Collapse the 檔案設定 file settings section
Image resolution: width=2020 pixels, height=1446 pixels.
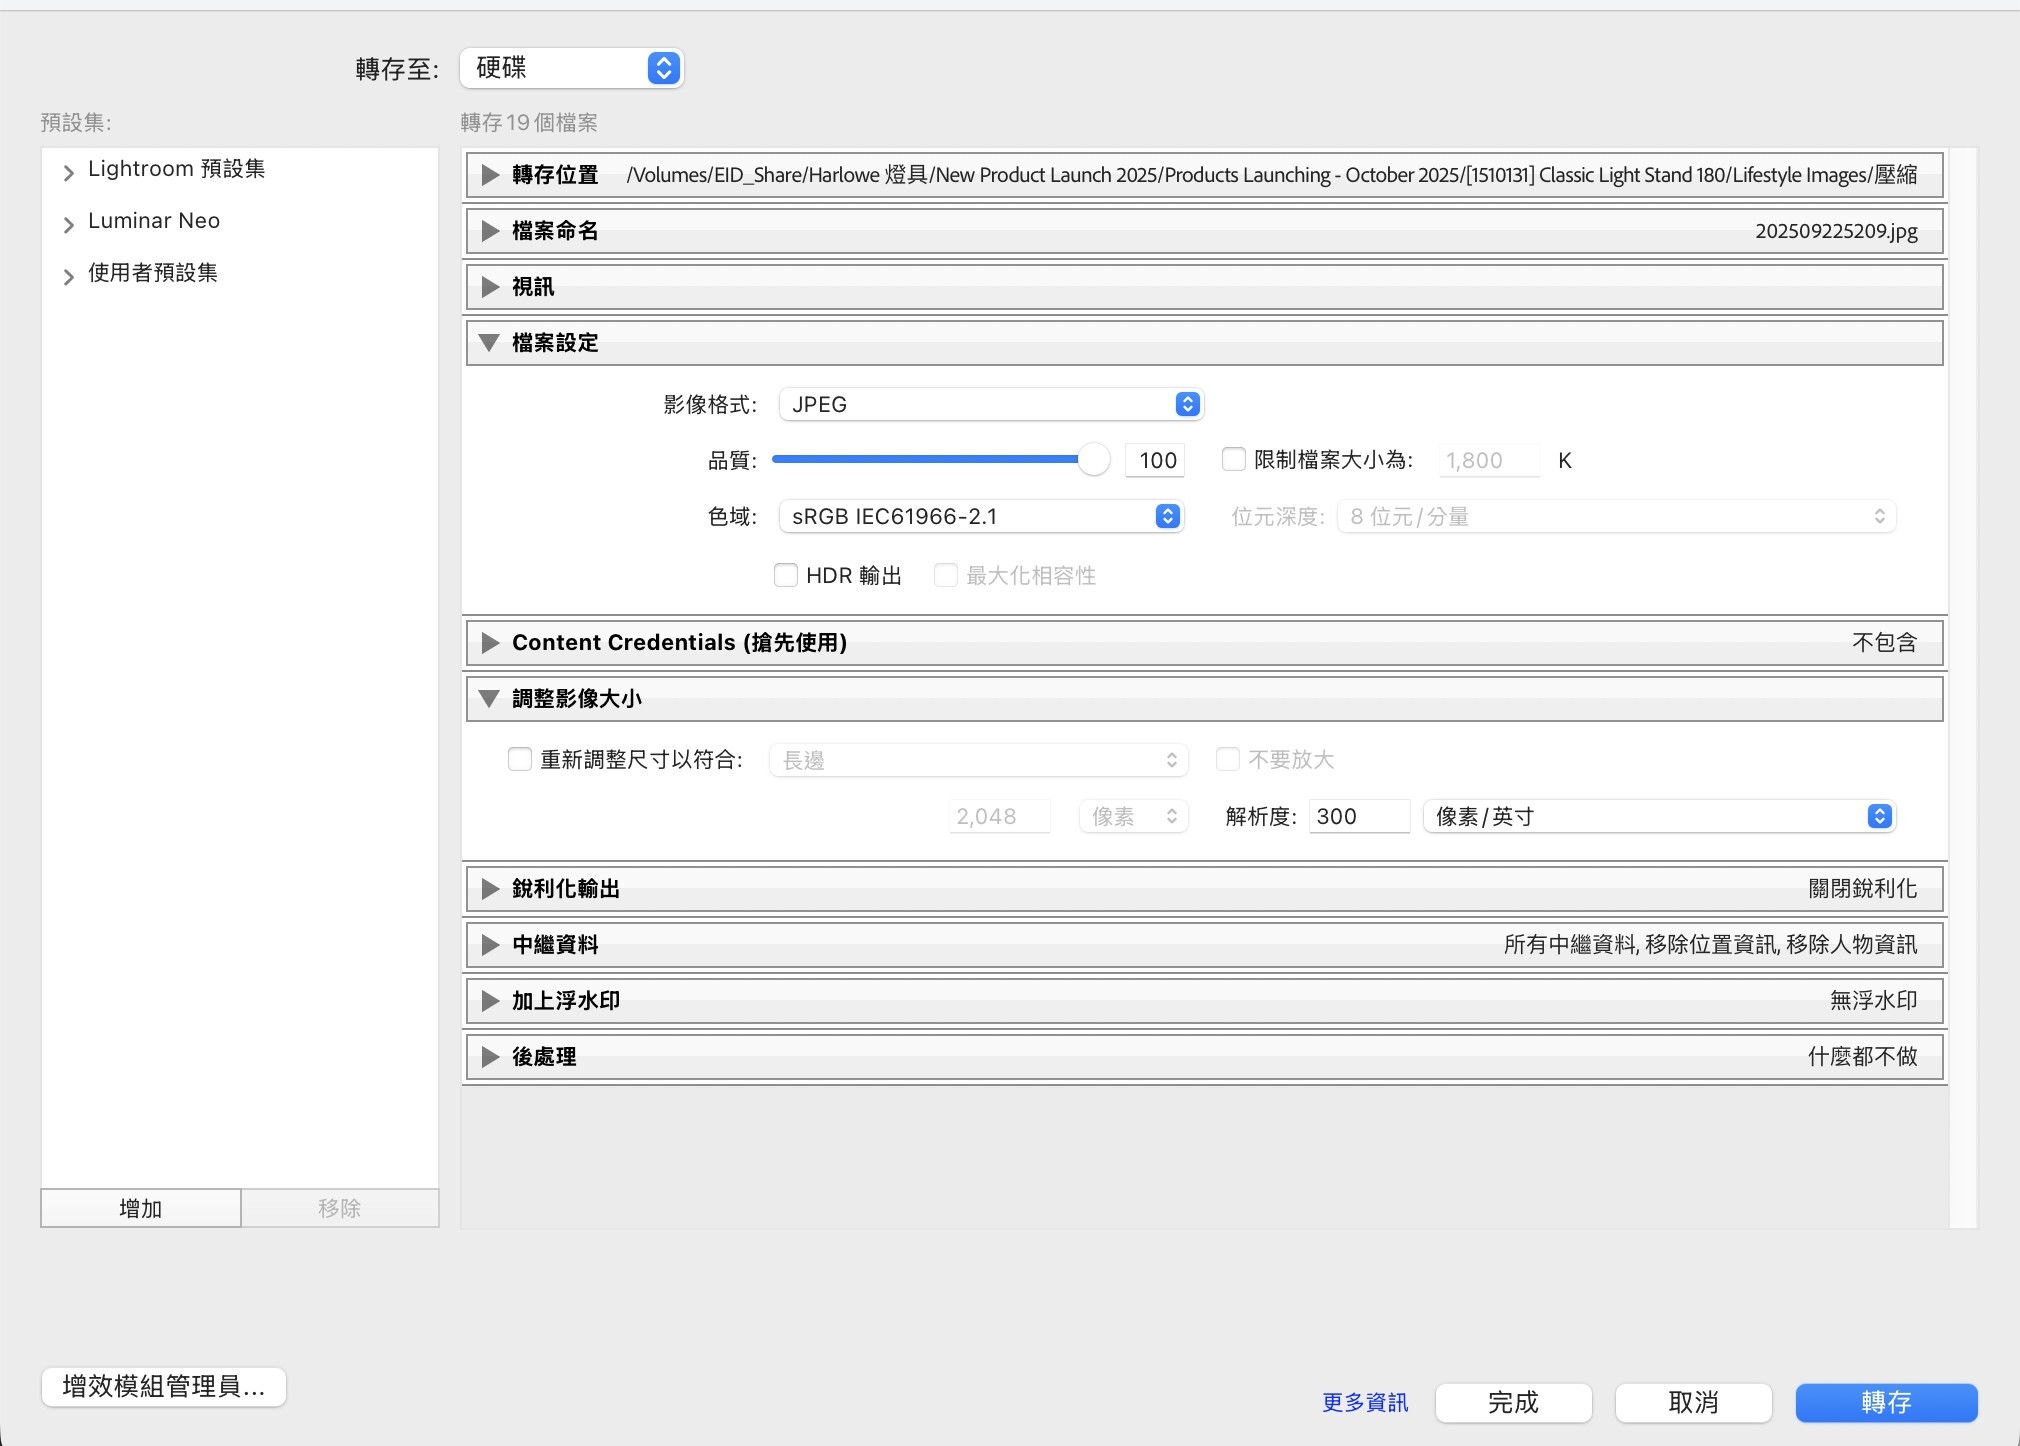pos(489,342)
